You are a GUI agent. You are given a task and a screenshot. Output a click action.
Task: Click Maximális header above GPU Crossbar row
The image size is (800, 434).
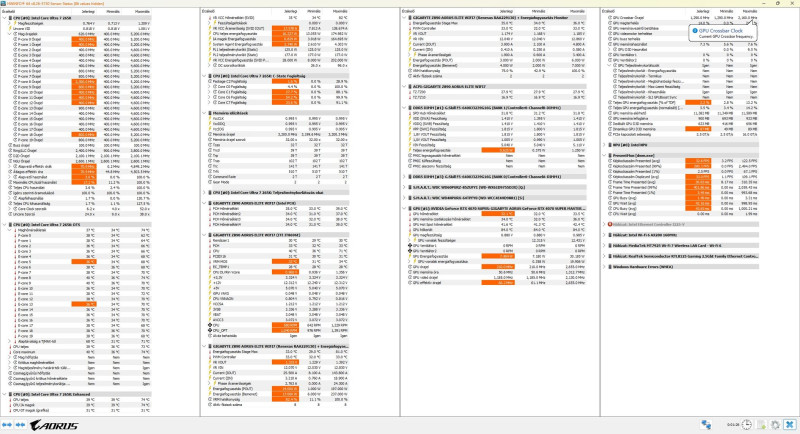749,11
